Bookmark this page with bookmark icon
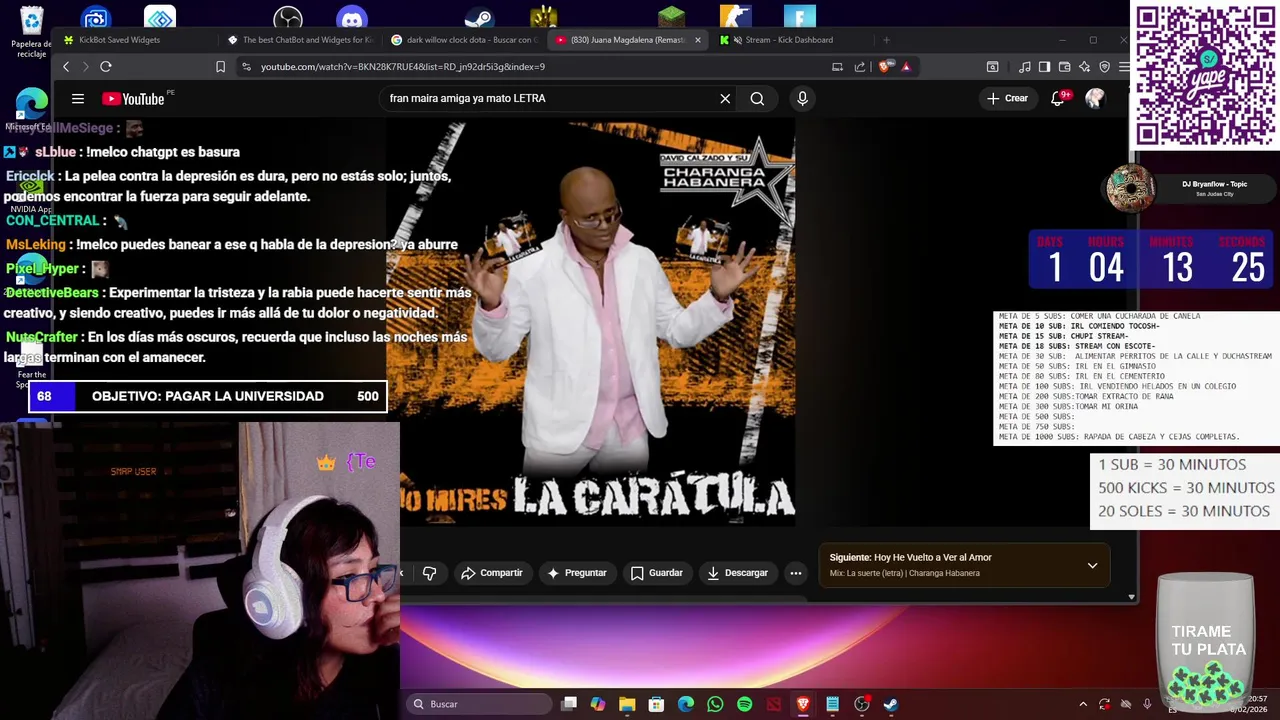This screenshot has width=1280, height=720. coord(220,67)
